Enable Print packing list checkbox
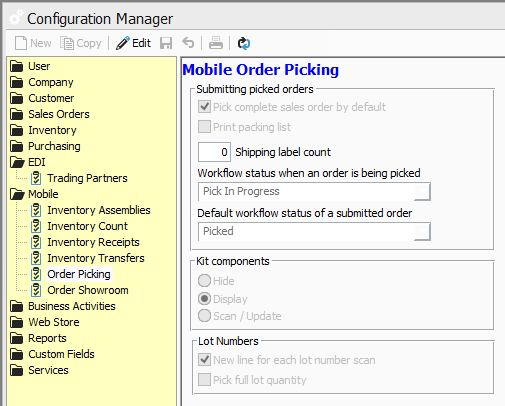The width and height of the screenshot is (505, 406). [x=204, y=127]
